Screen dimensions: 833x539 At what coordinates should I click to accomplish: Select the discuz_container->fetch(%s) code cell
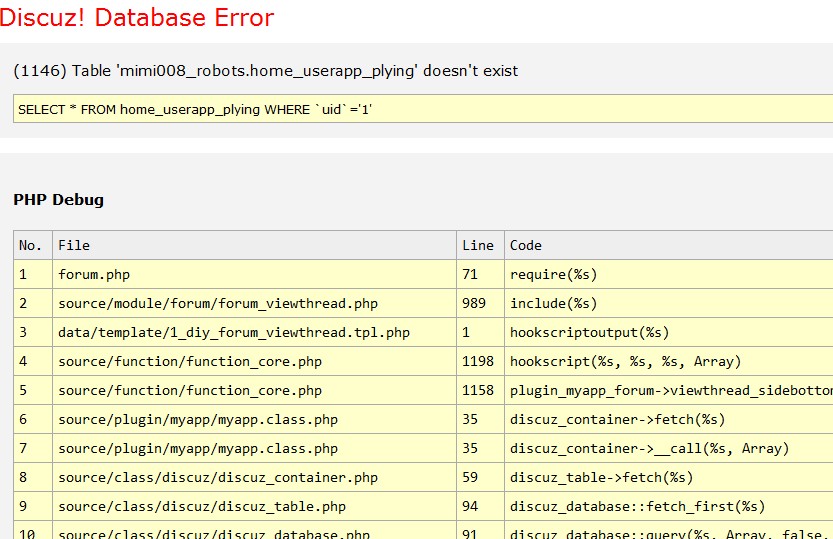pos(669,419)
